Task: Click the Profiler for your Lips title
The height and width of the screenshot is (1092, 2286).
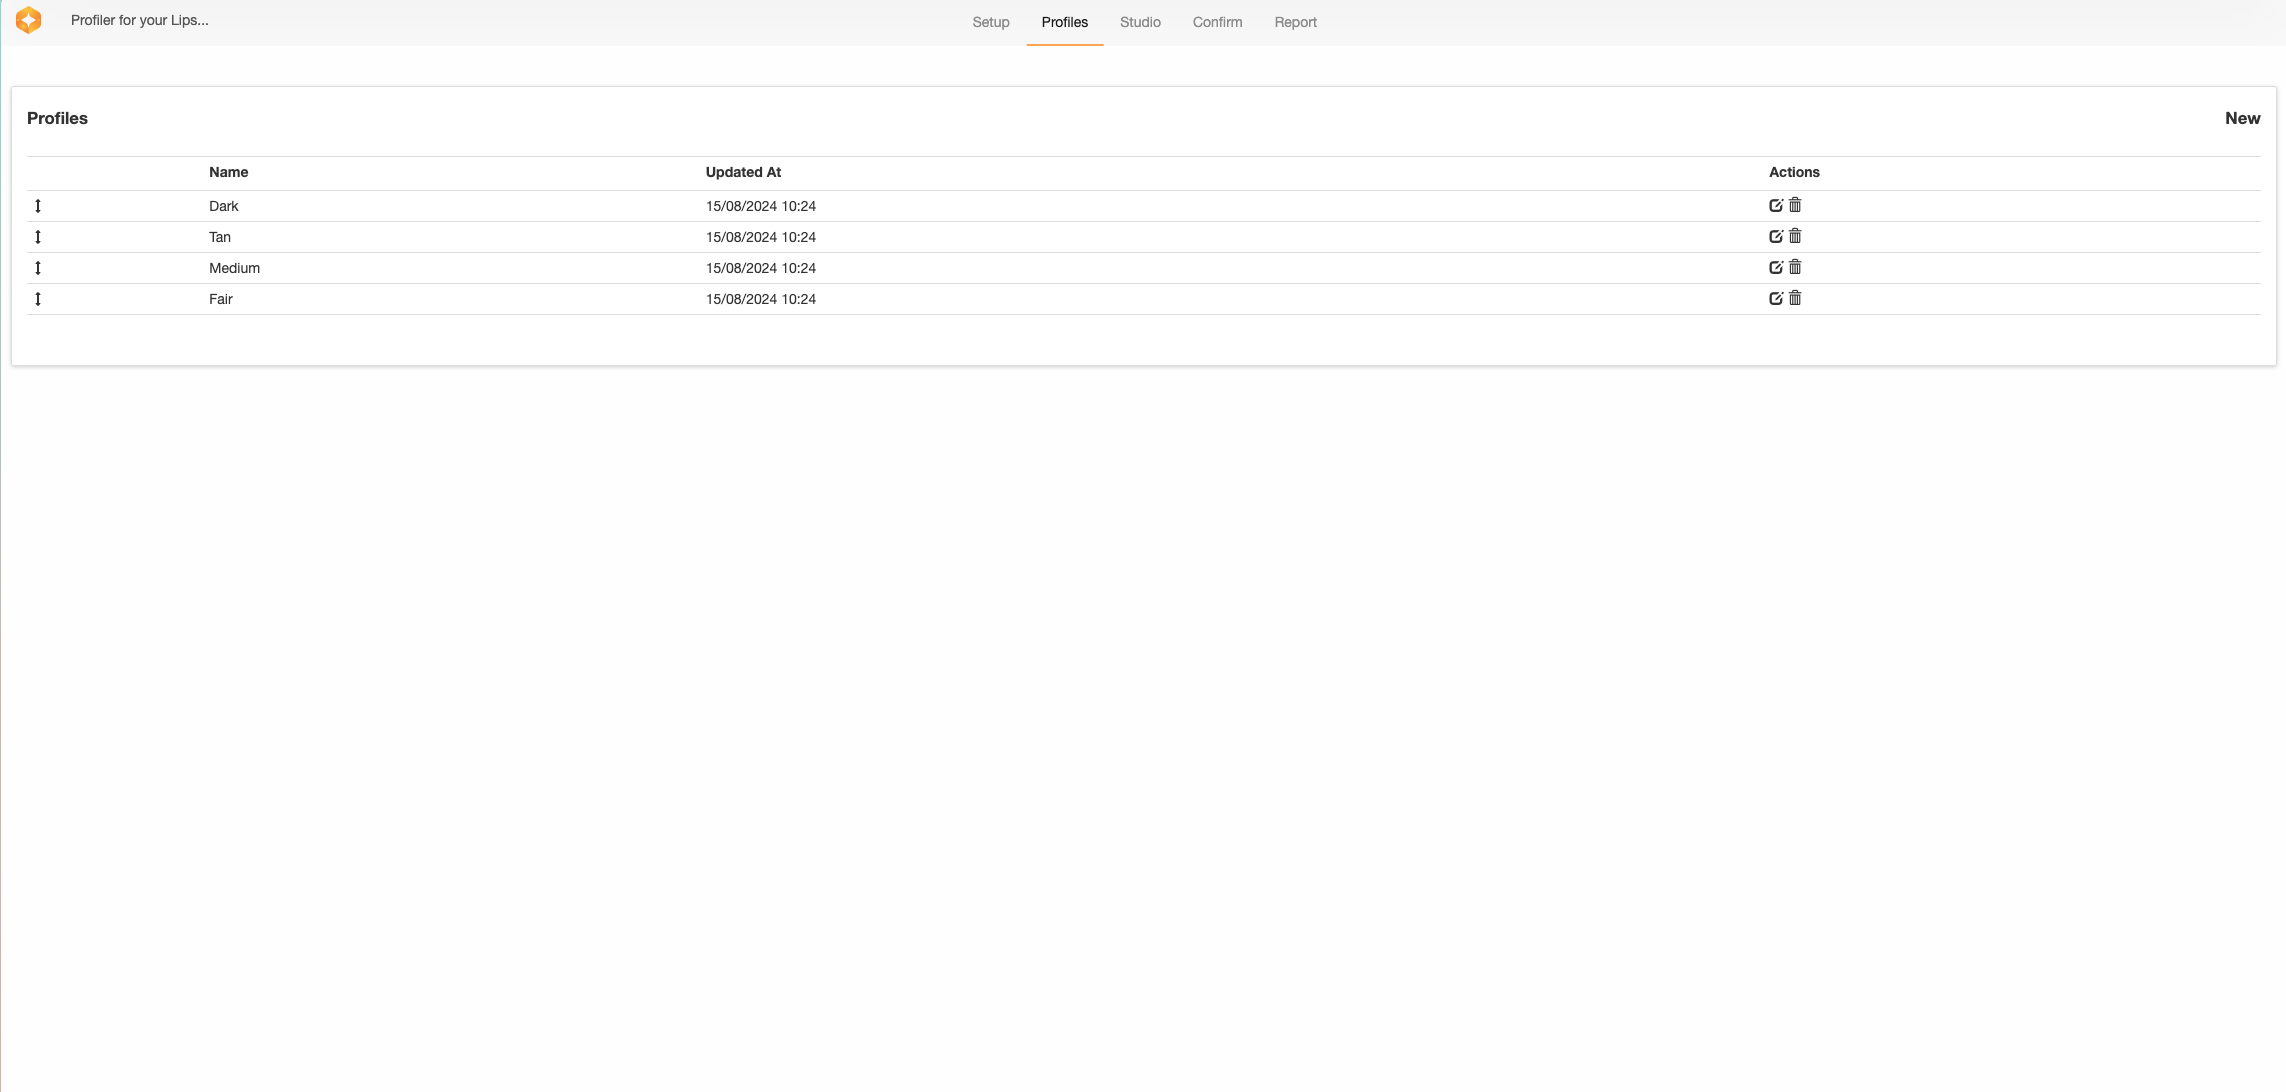Action: click(x=140, y=20)
